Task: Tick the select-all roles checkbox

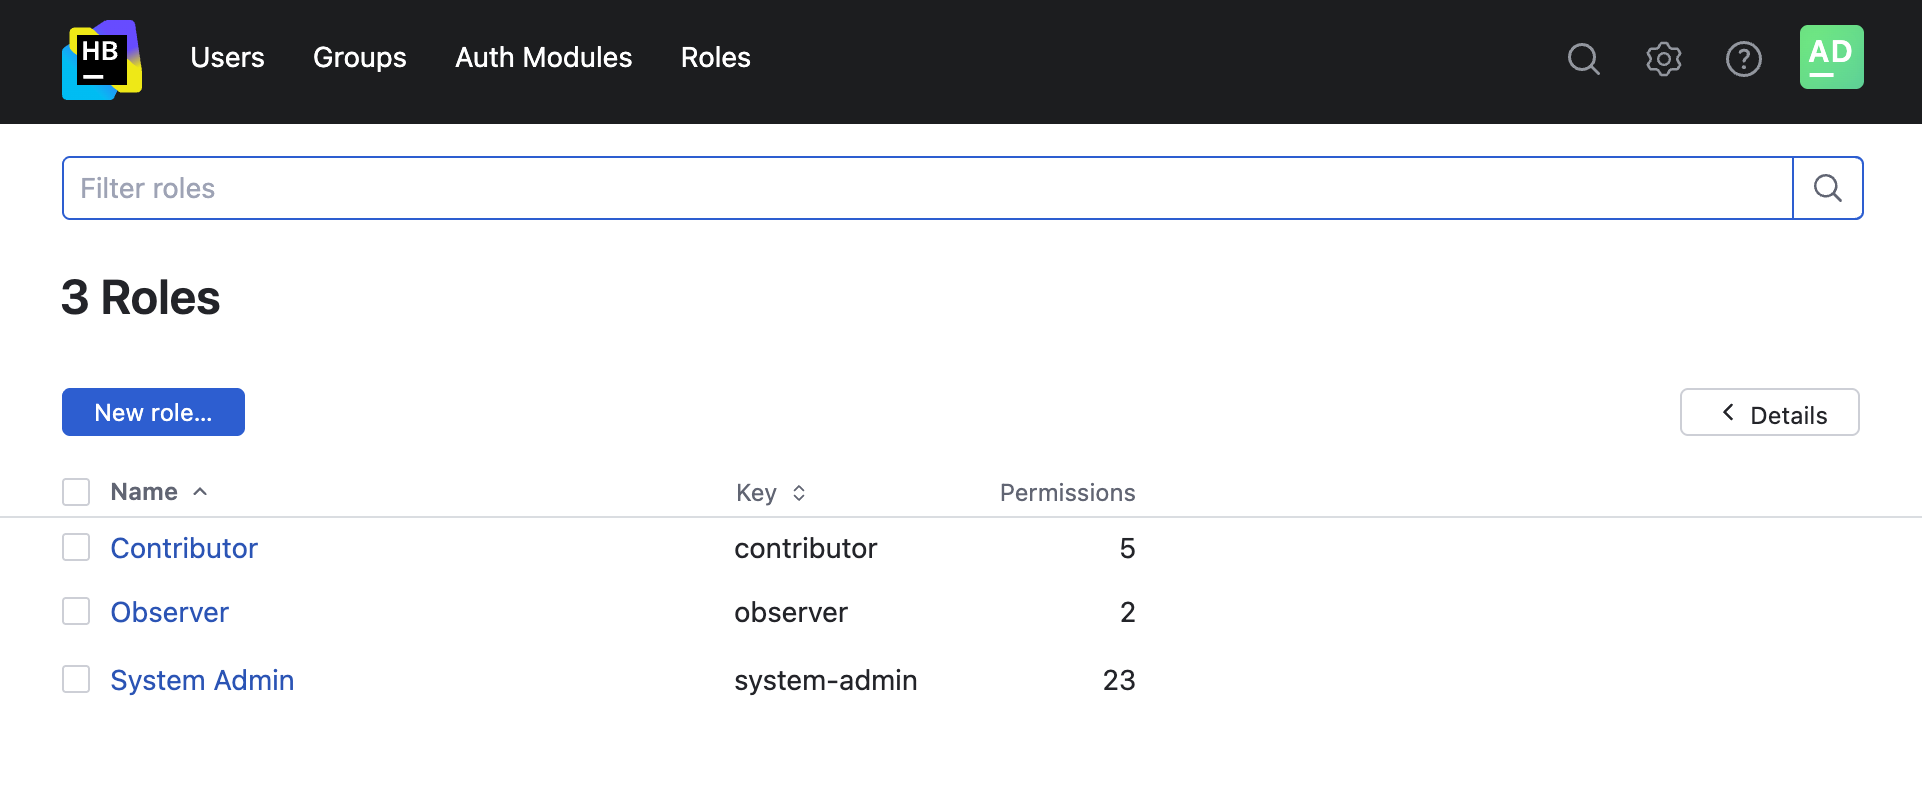Action: (76, 492)
